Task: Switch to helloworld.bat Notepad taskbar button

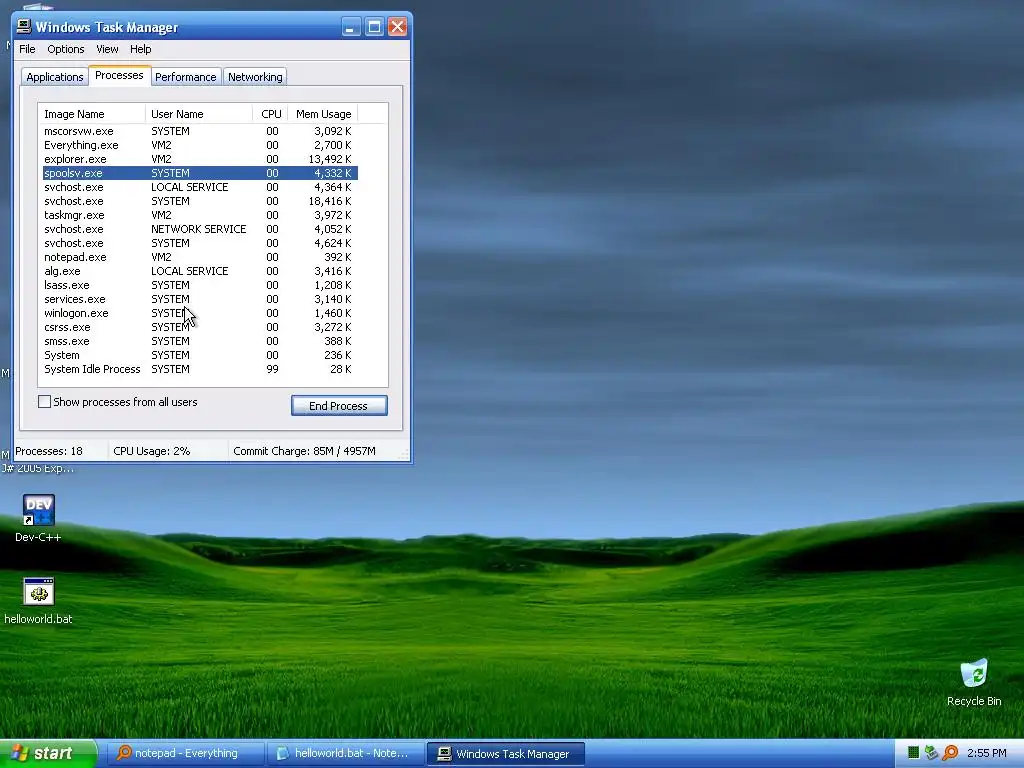Action: click(x=346, y=754)
